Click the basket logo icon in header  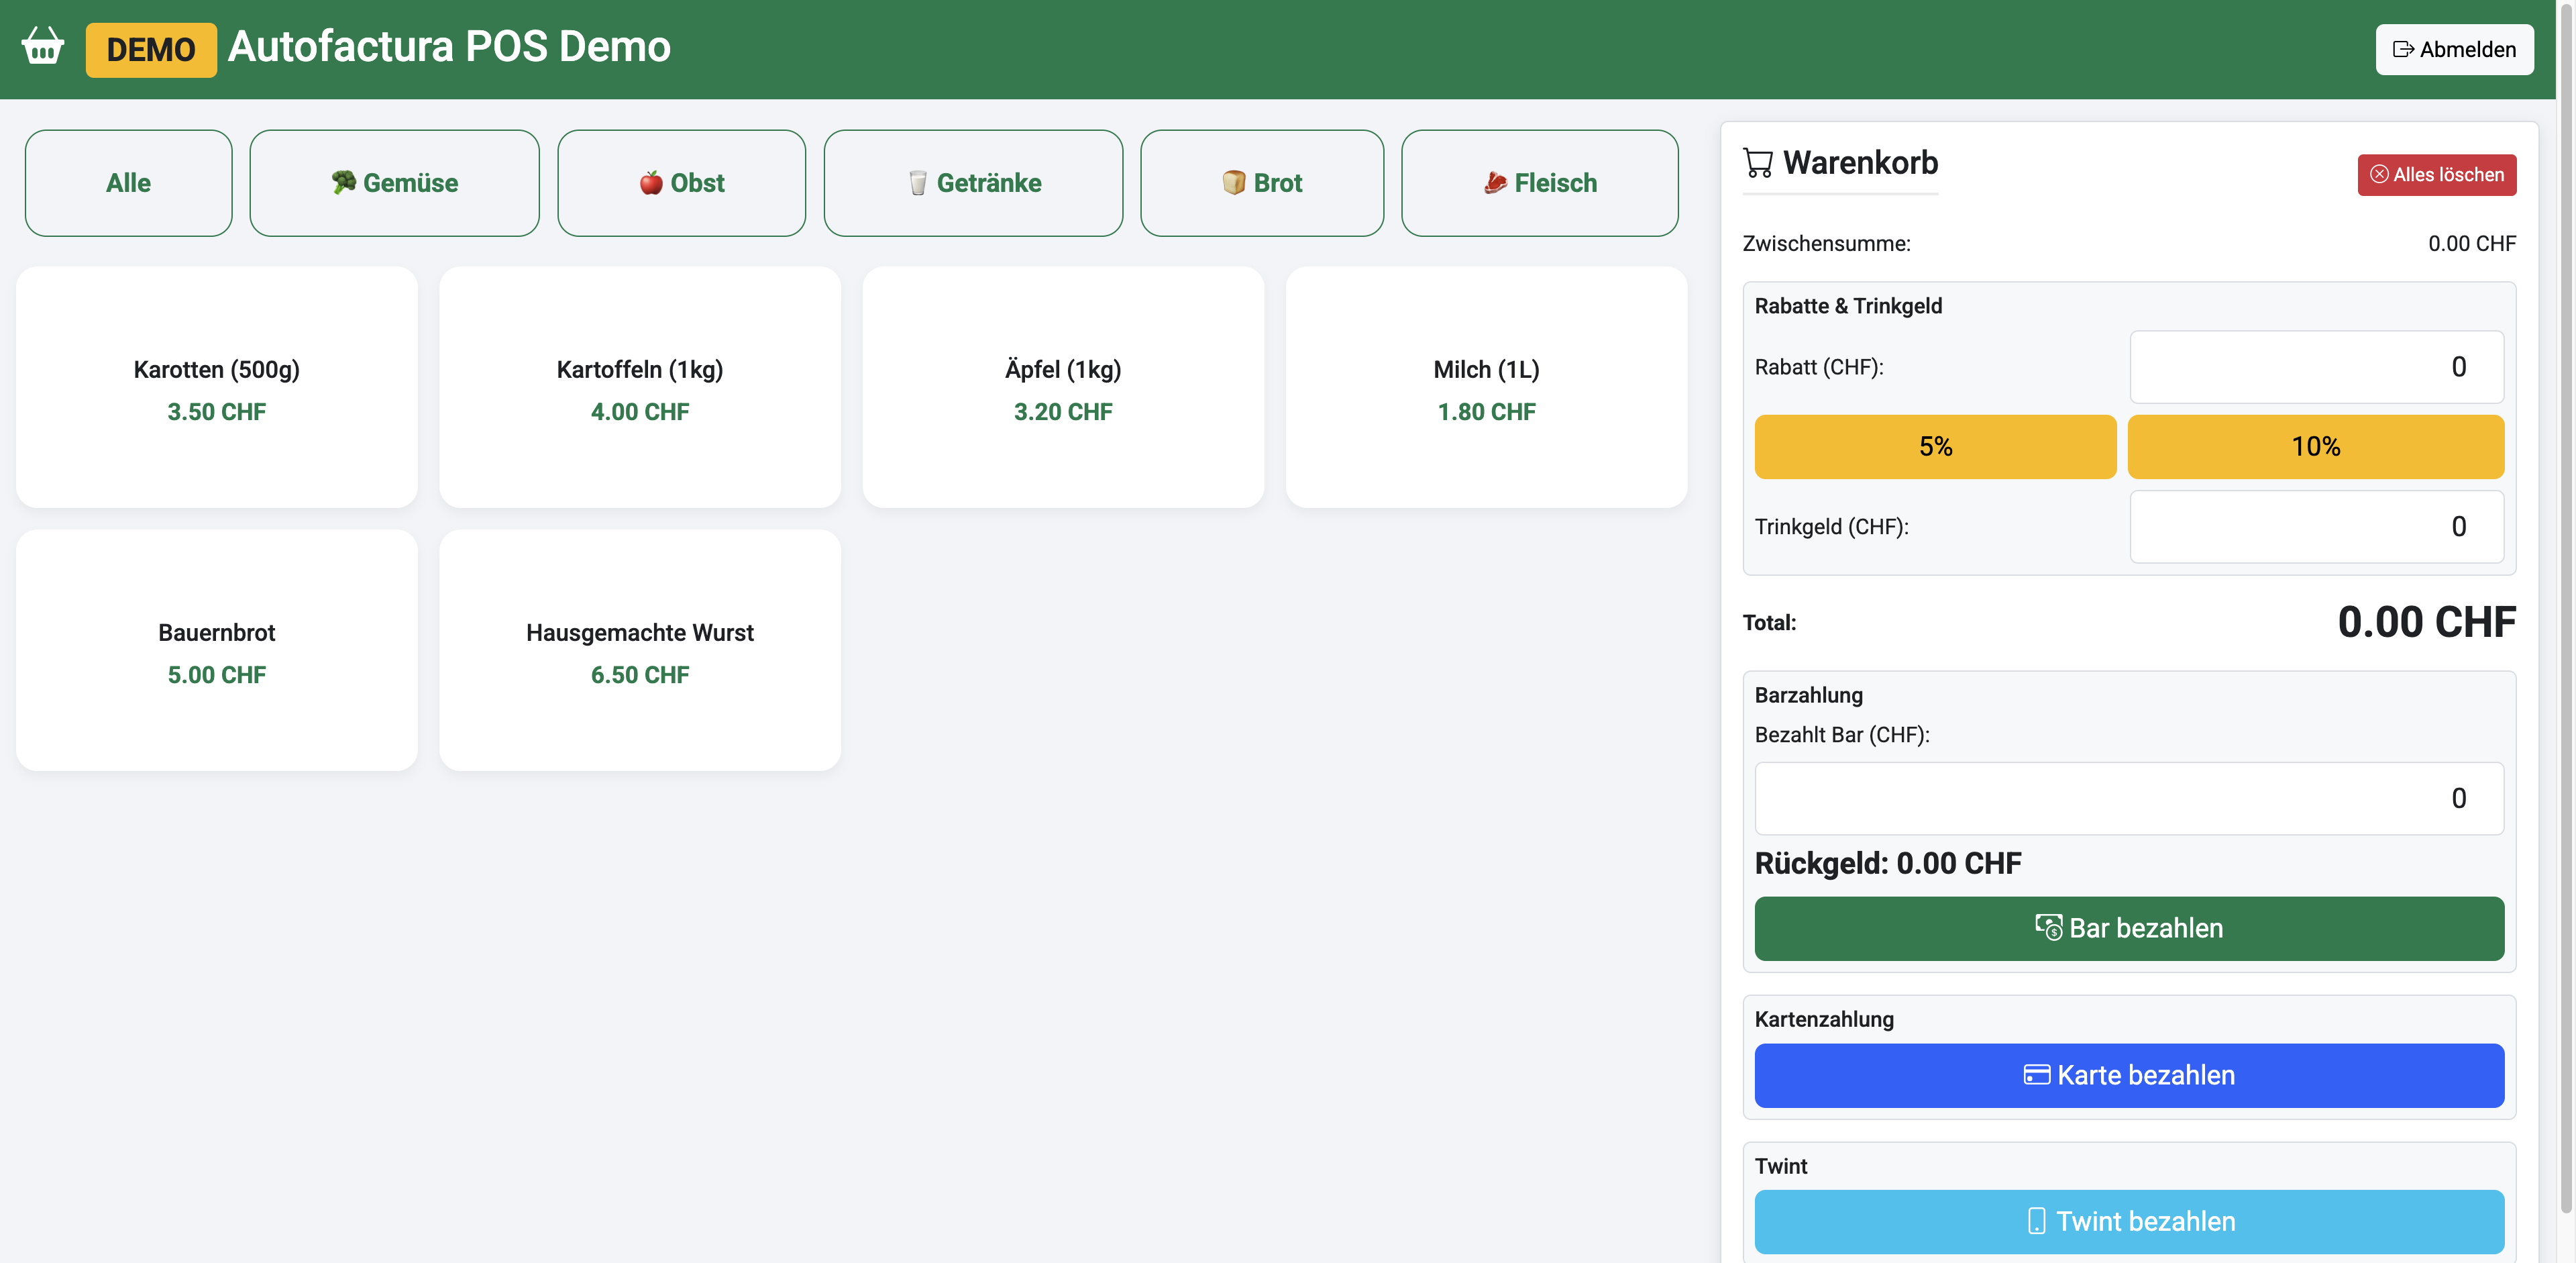[43, 47]
